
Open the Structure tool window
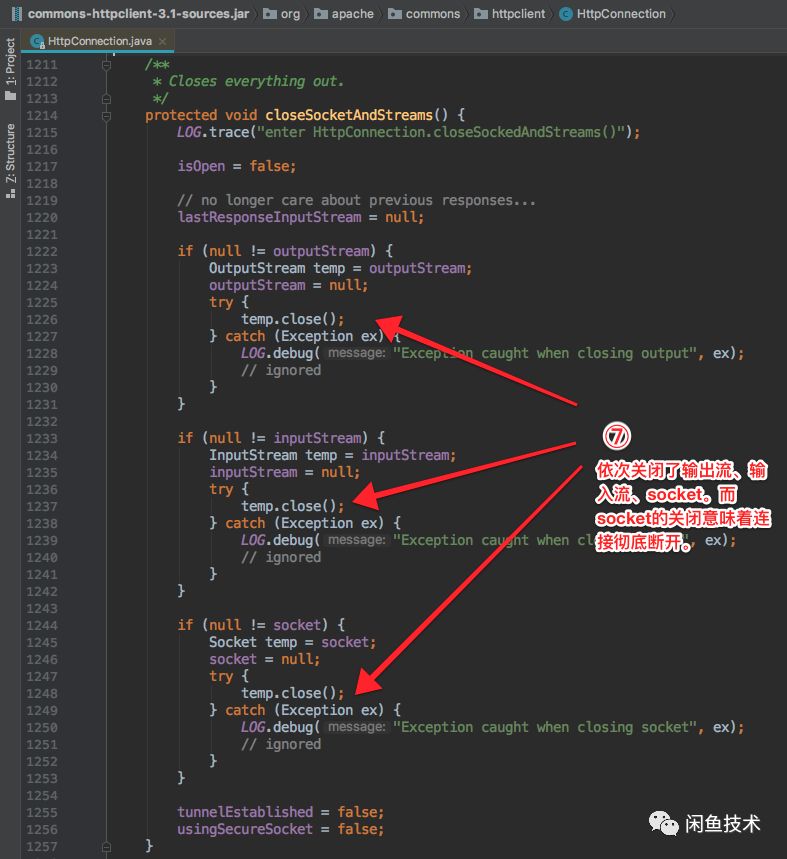(x=10, y=161)
